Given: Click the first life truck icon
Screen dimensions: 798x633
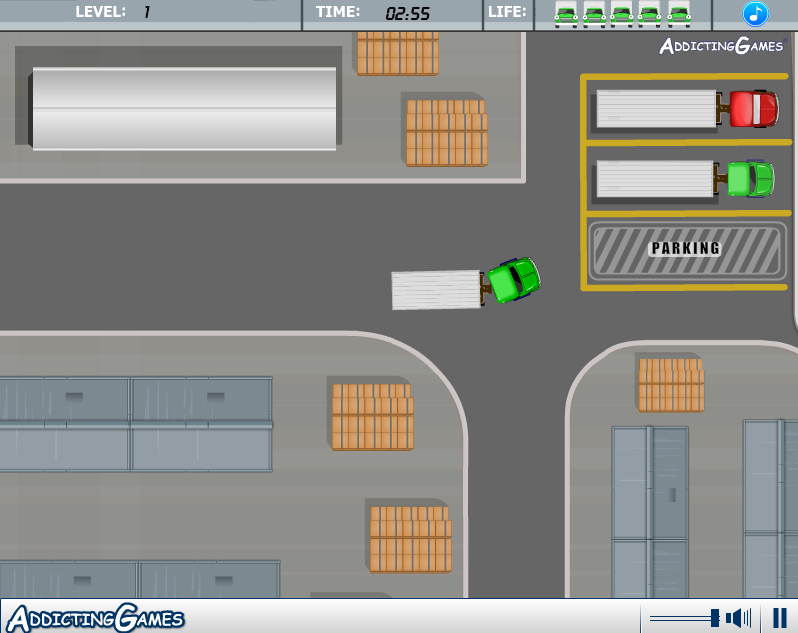Looking at the screenshot, I should (x=566, y=15).
